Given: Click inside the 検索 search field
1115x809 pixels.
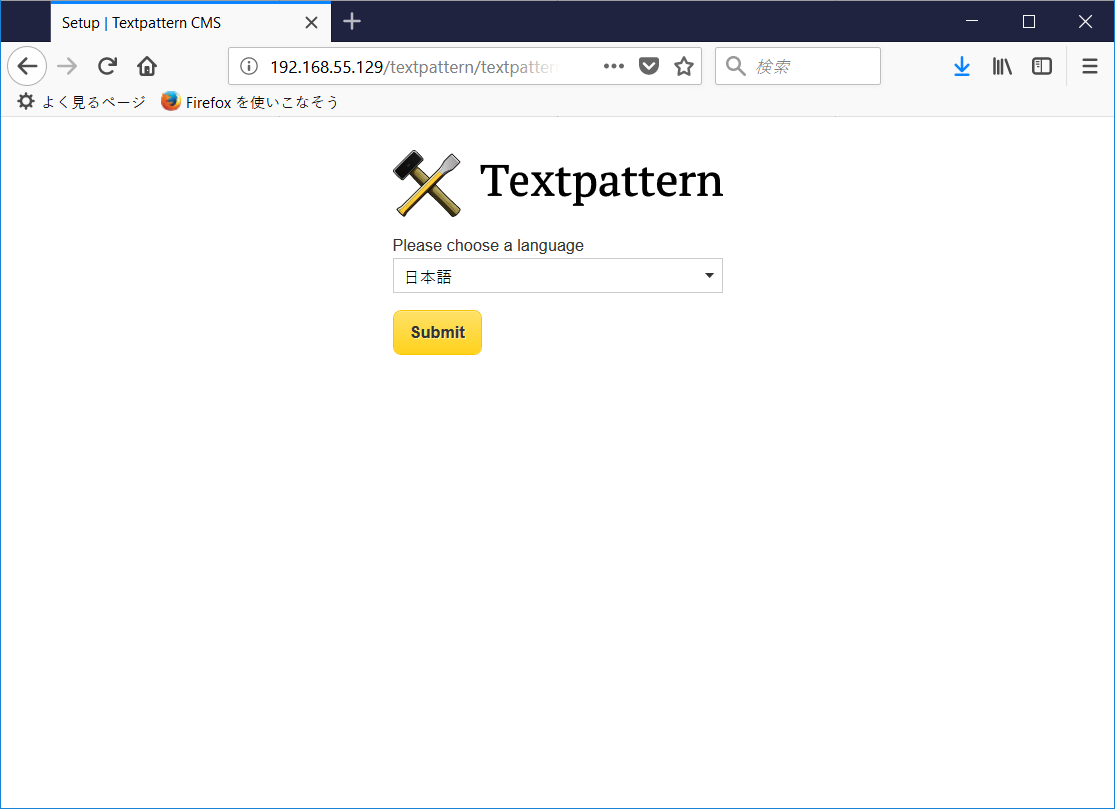Looking at the screenshot, I should [797, 66].
